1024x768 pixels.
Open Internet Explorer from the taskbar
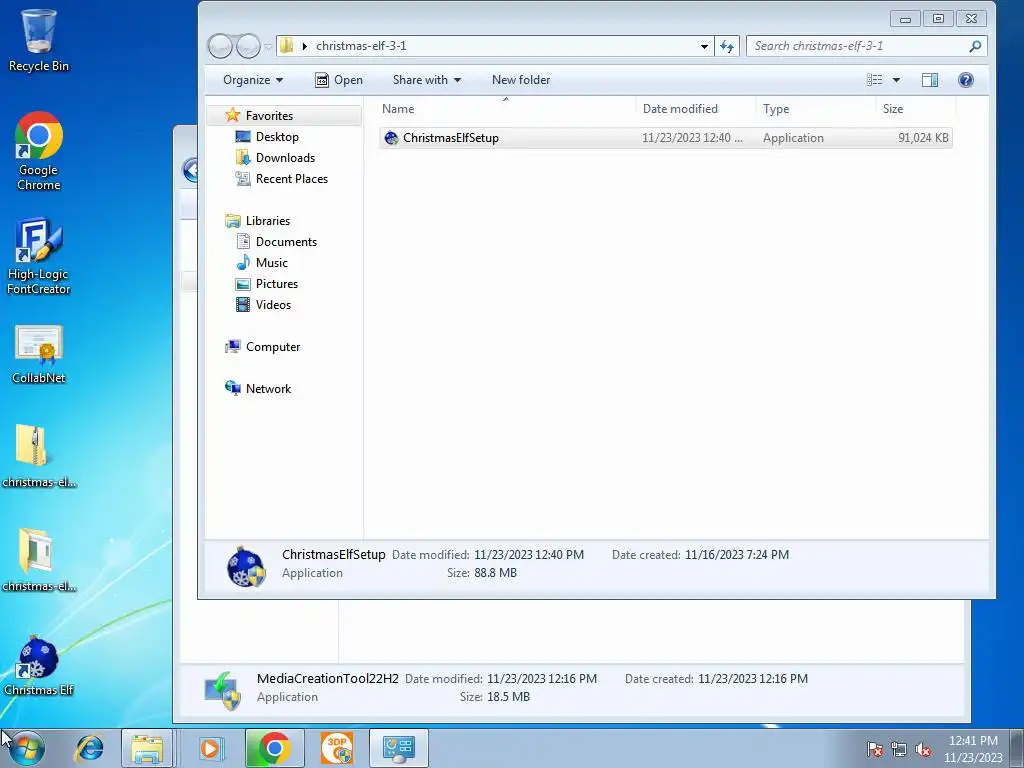pyautogui.click(x=89, y=748)
